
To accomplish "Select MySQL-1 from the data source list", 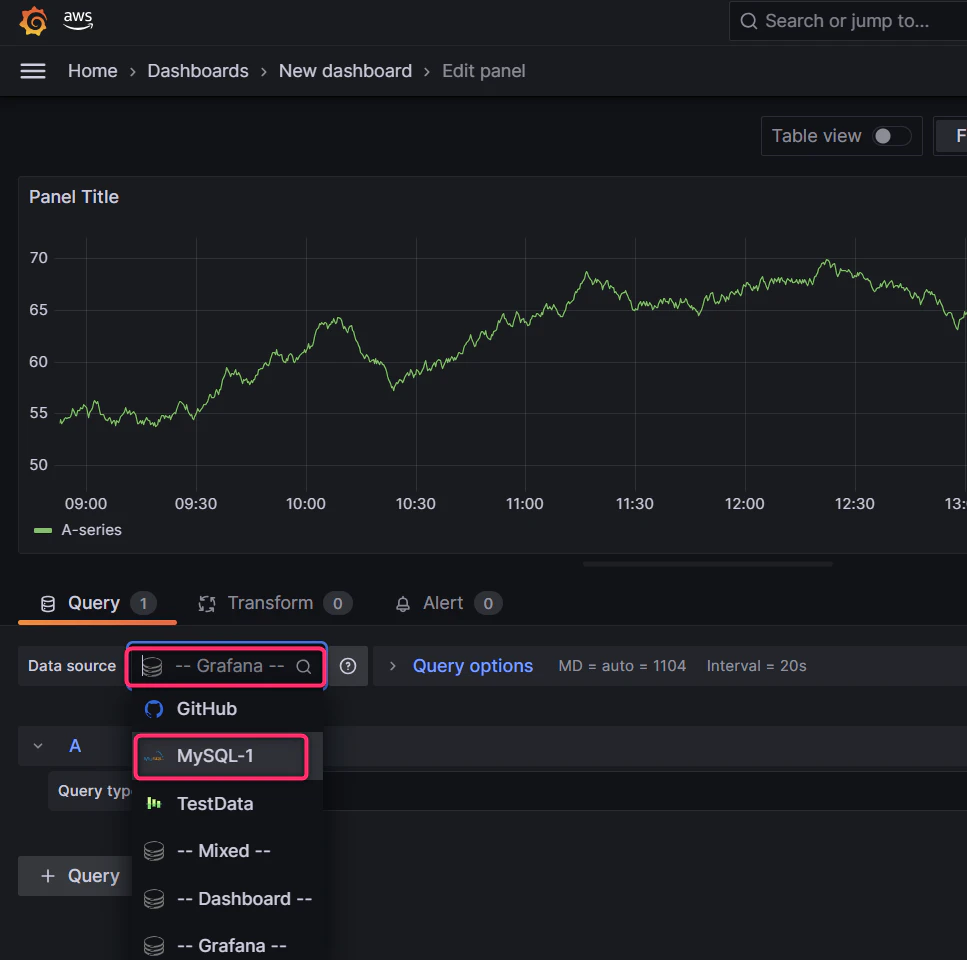I will [227, 756].
